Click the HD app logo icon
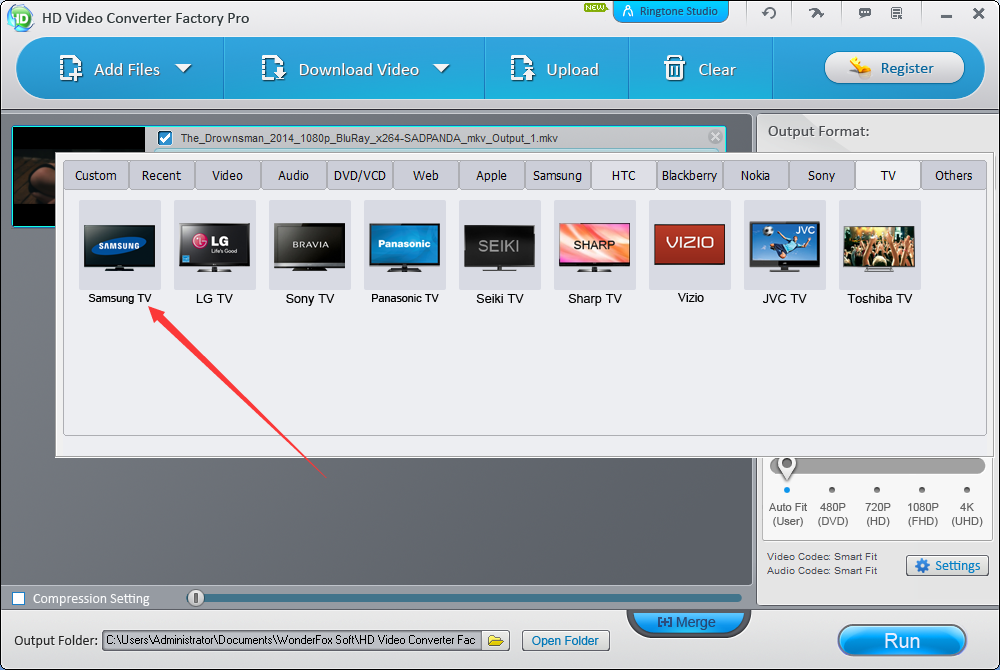 pyautogui.click(x=20, y=18)
